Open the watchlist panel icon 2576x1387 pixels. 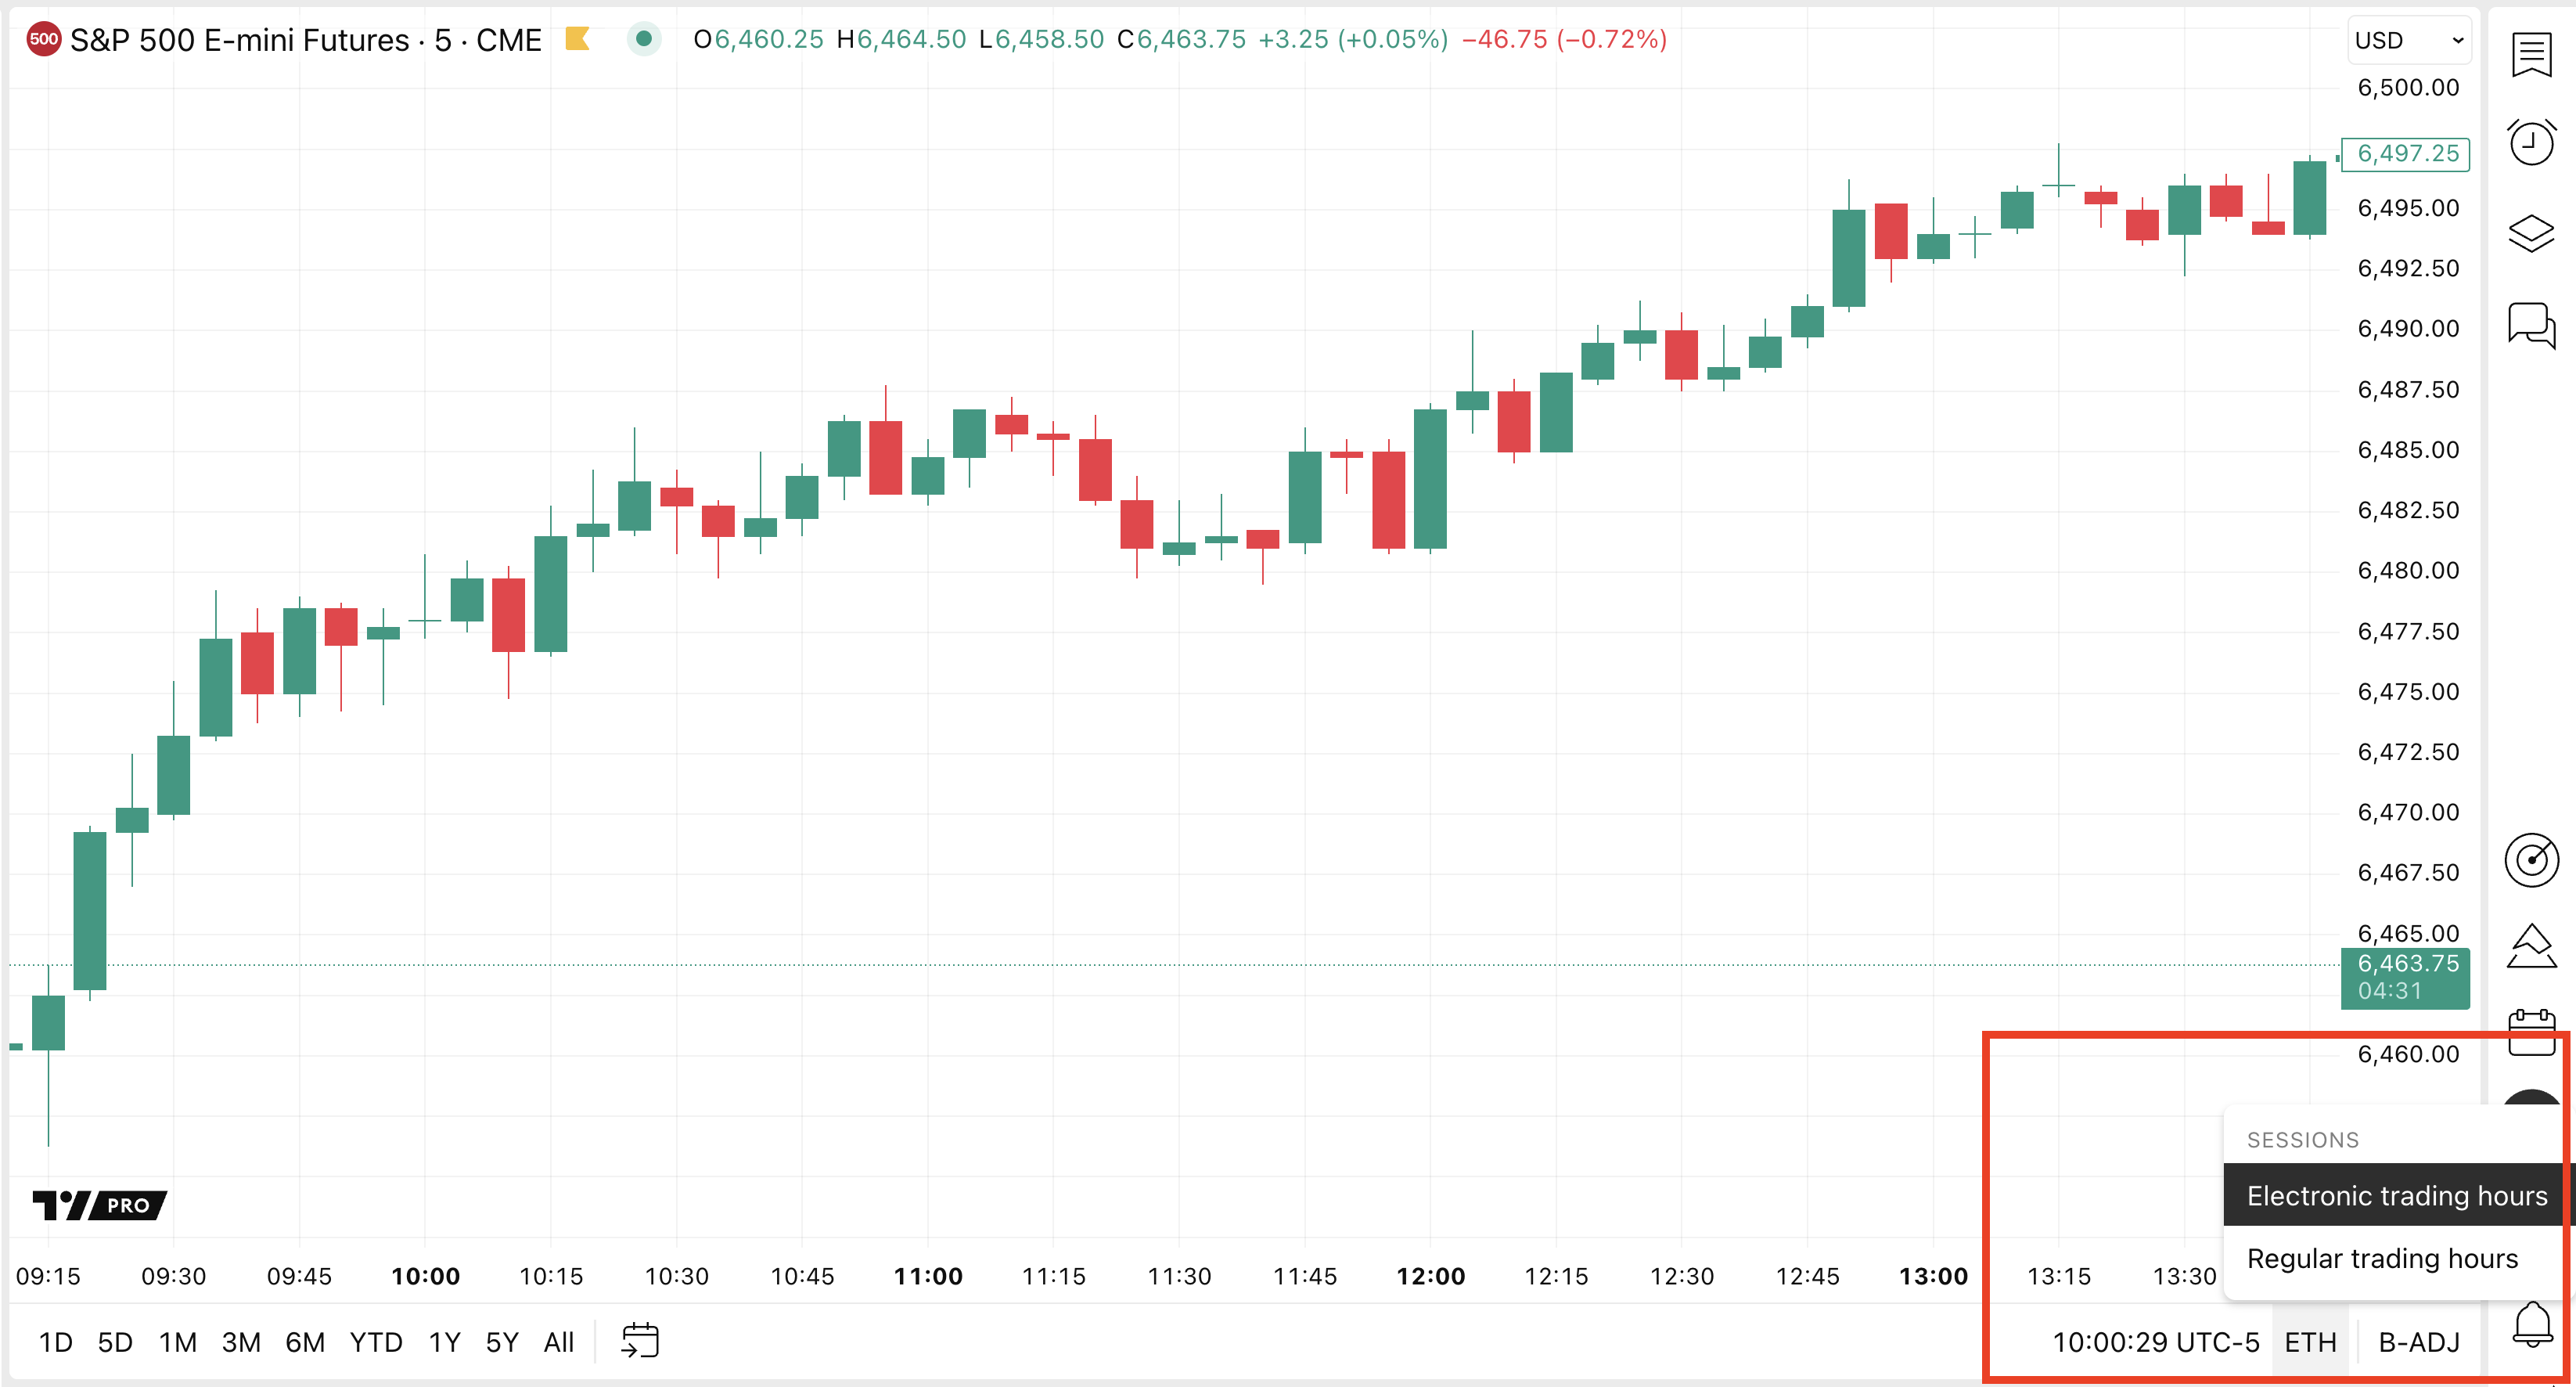pyautogui.click(x=2531, y=54)
